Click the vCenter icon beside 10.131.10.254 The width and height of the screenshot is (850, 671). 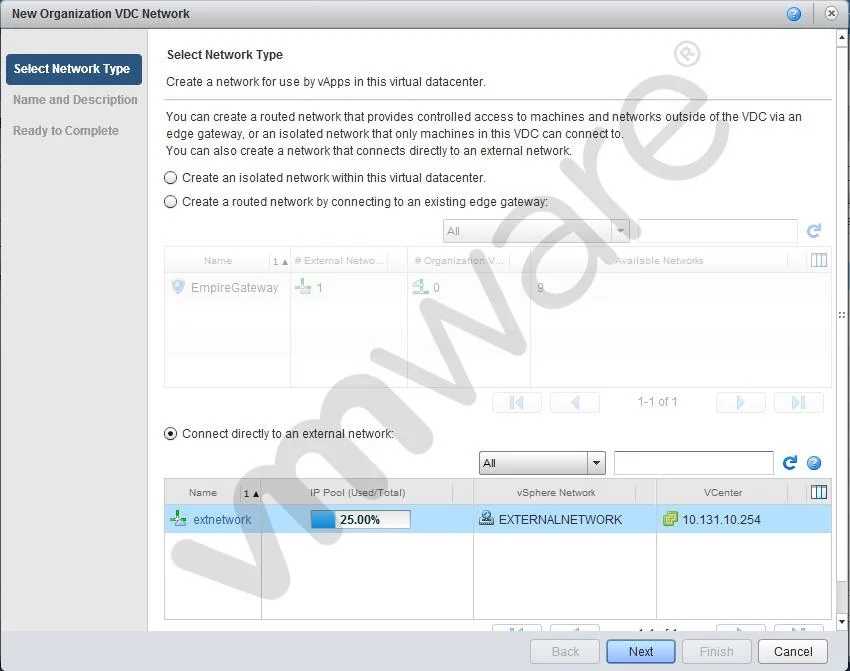point(670,519)
